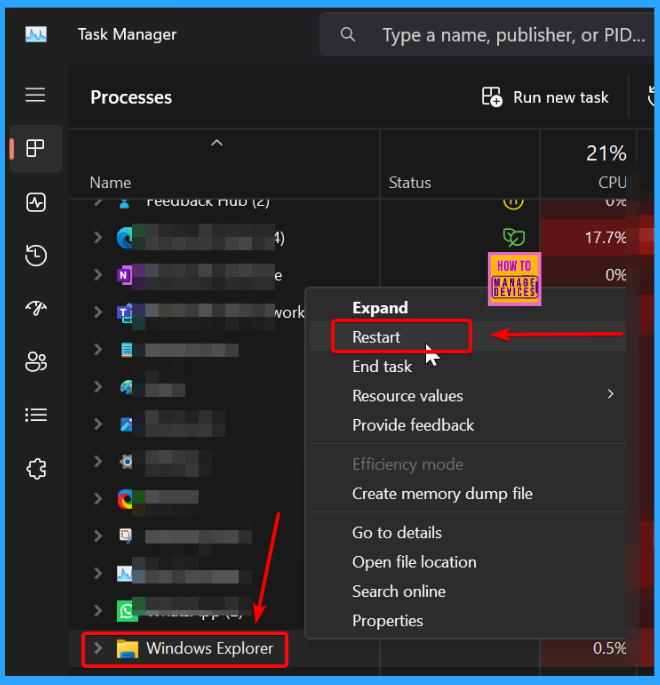Click the sort direction caret above Name
Screen dimensions: 660x685
[x=217, y=143]
